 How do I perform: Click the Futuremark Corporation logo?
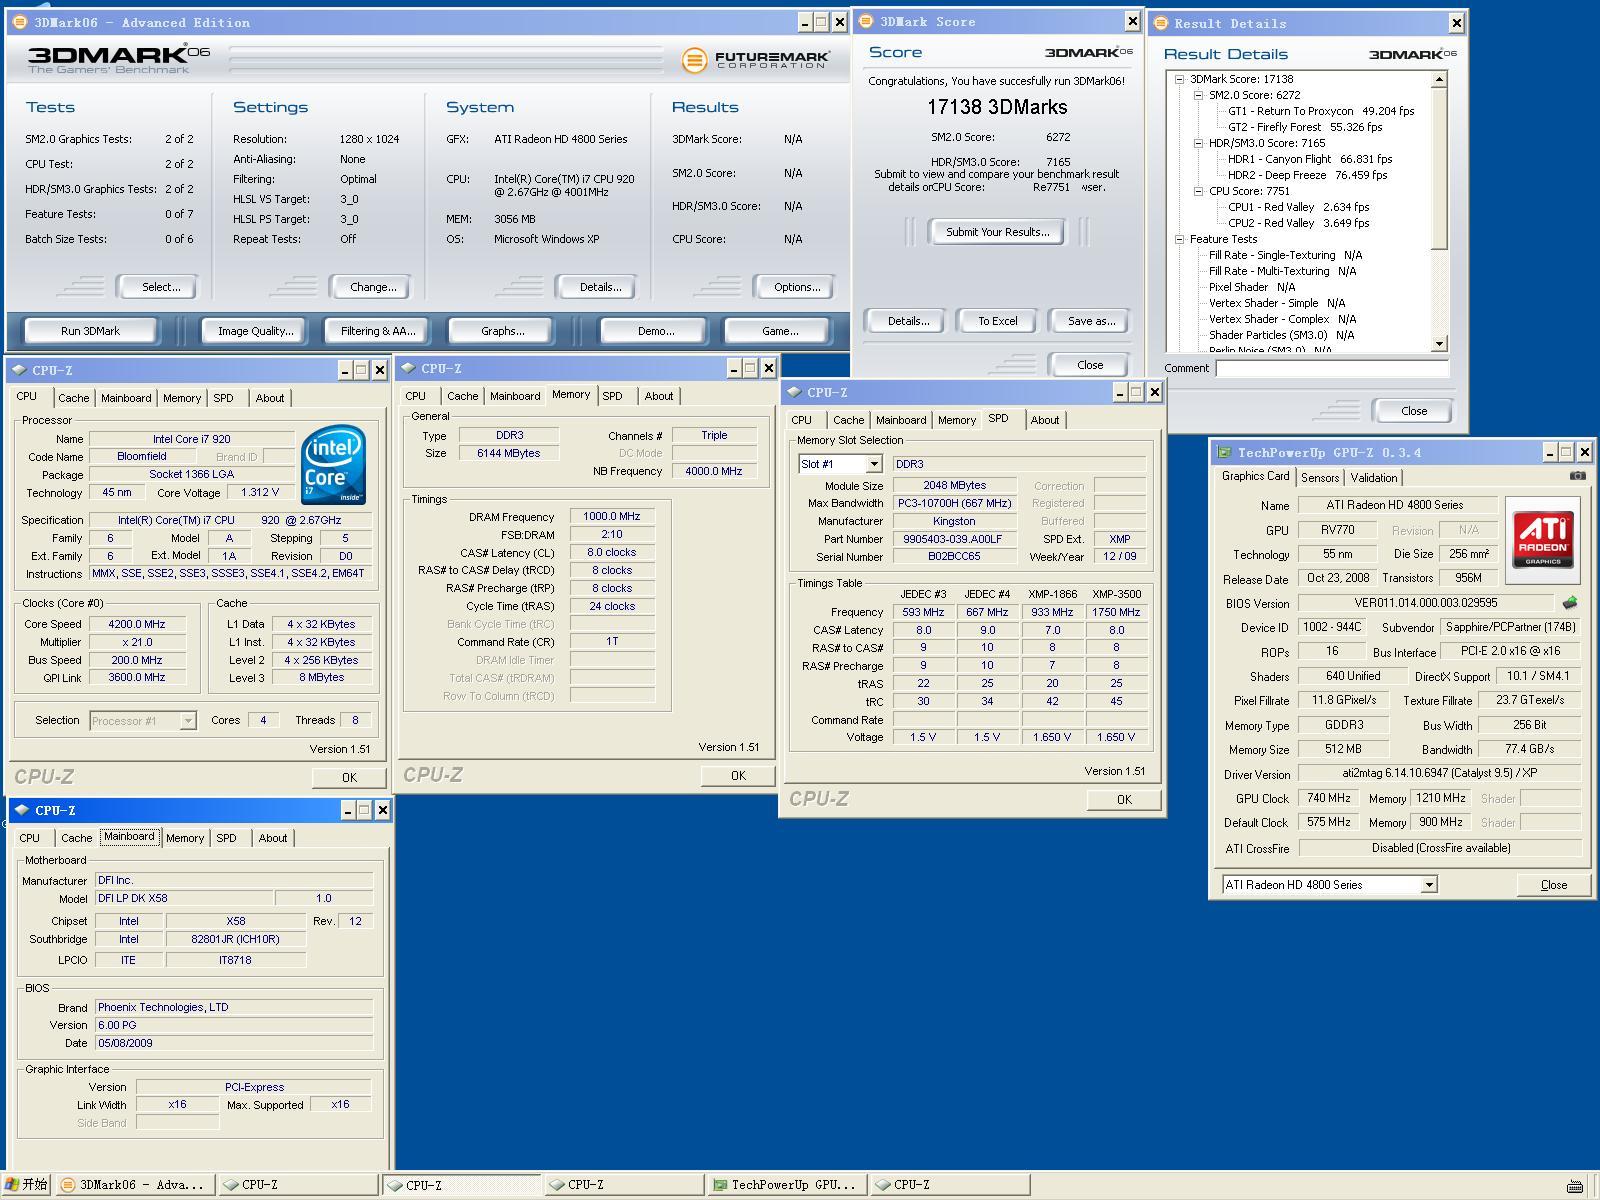(x=756, y=60)
